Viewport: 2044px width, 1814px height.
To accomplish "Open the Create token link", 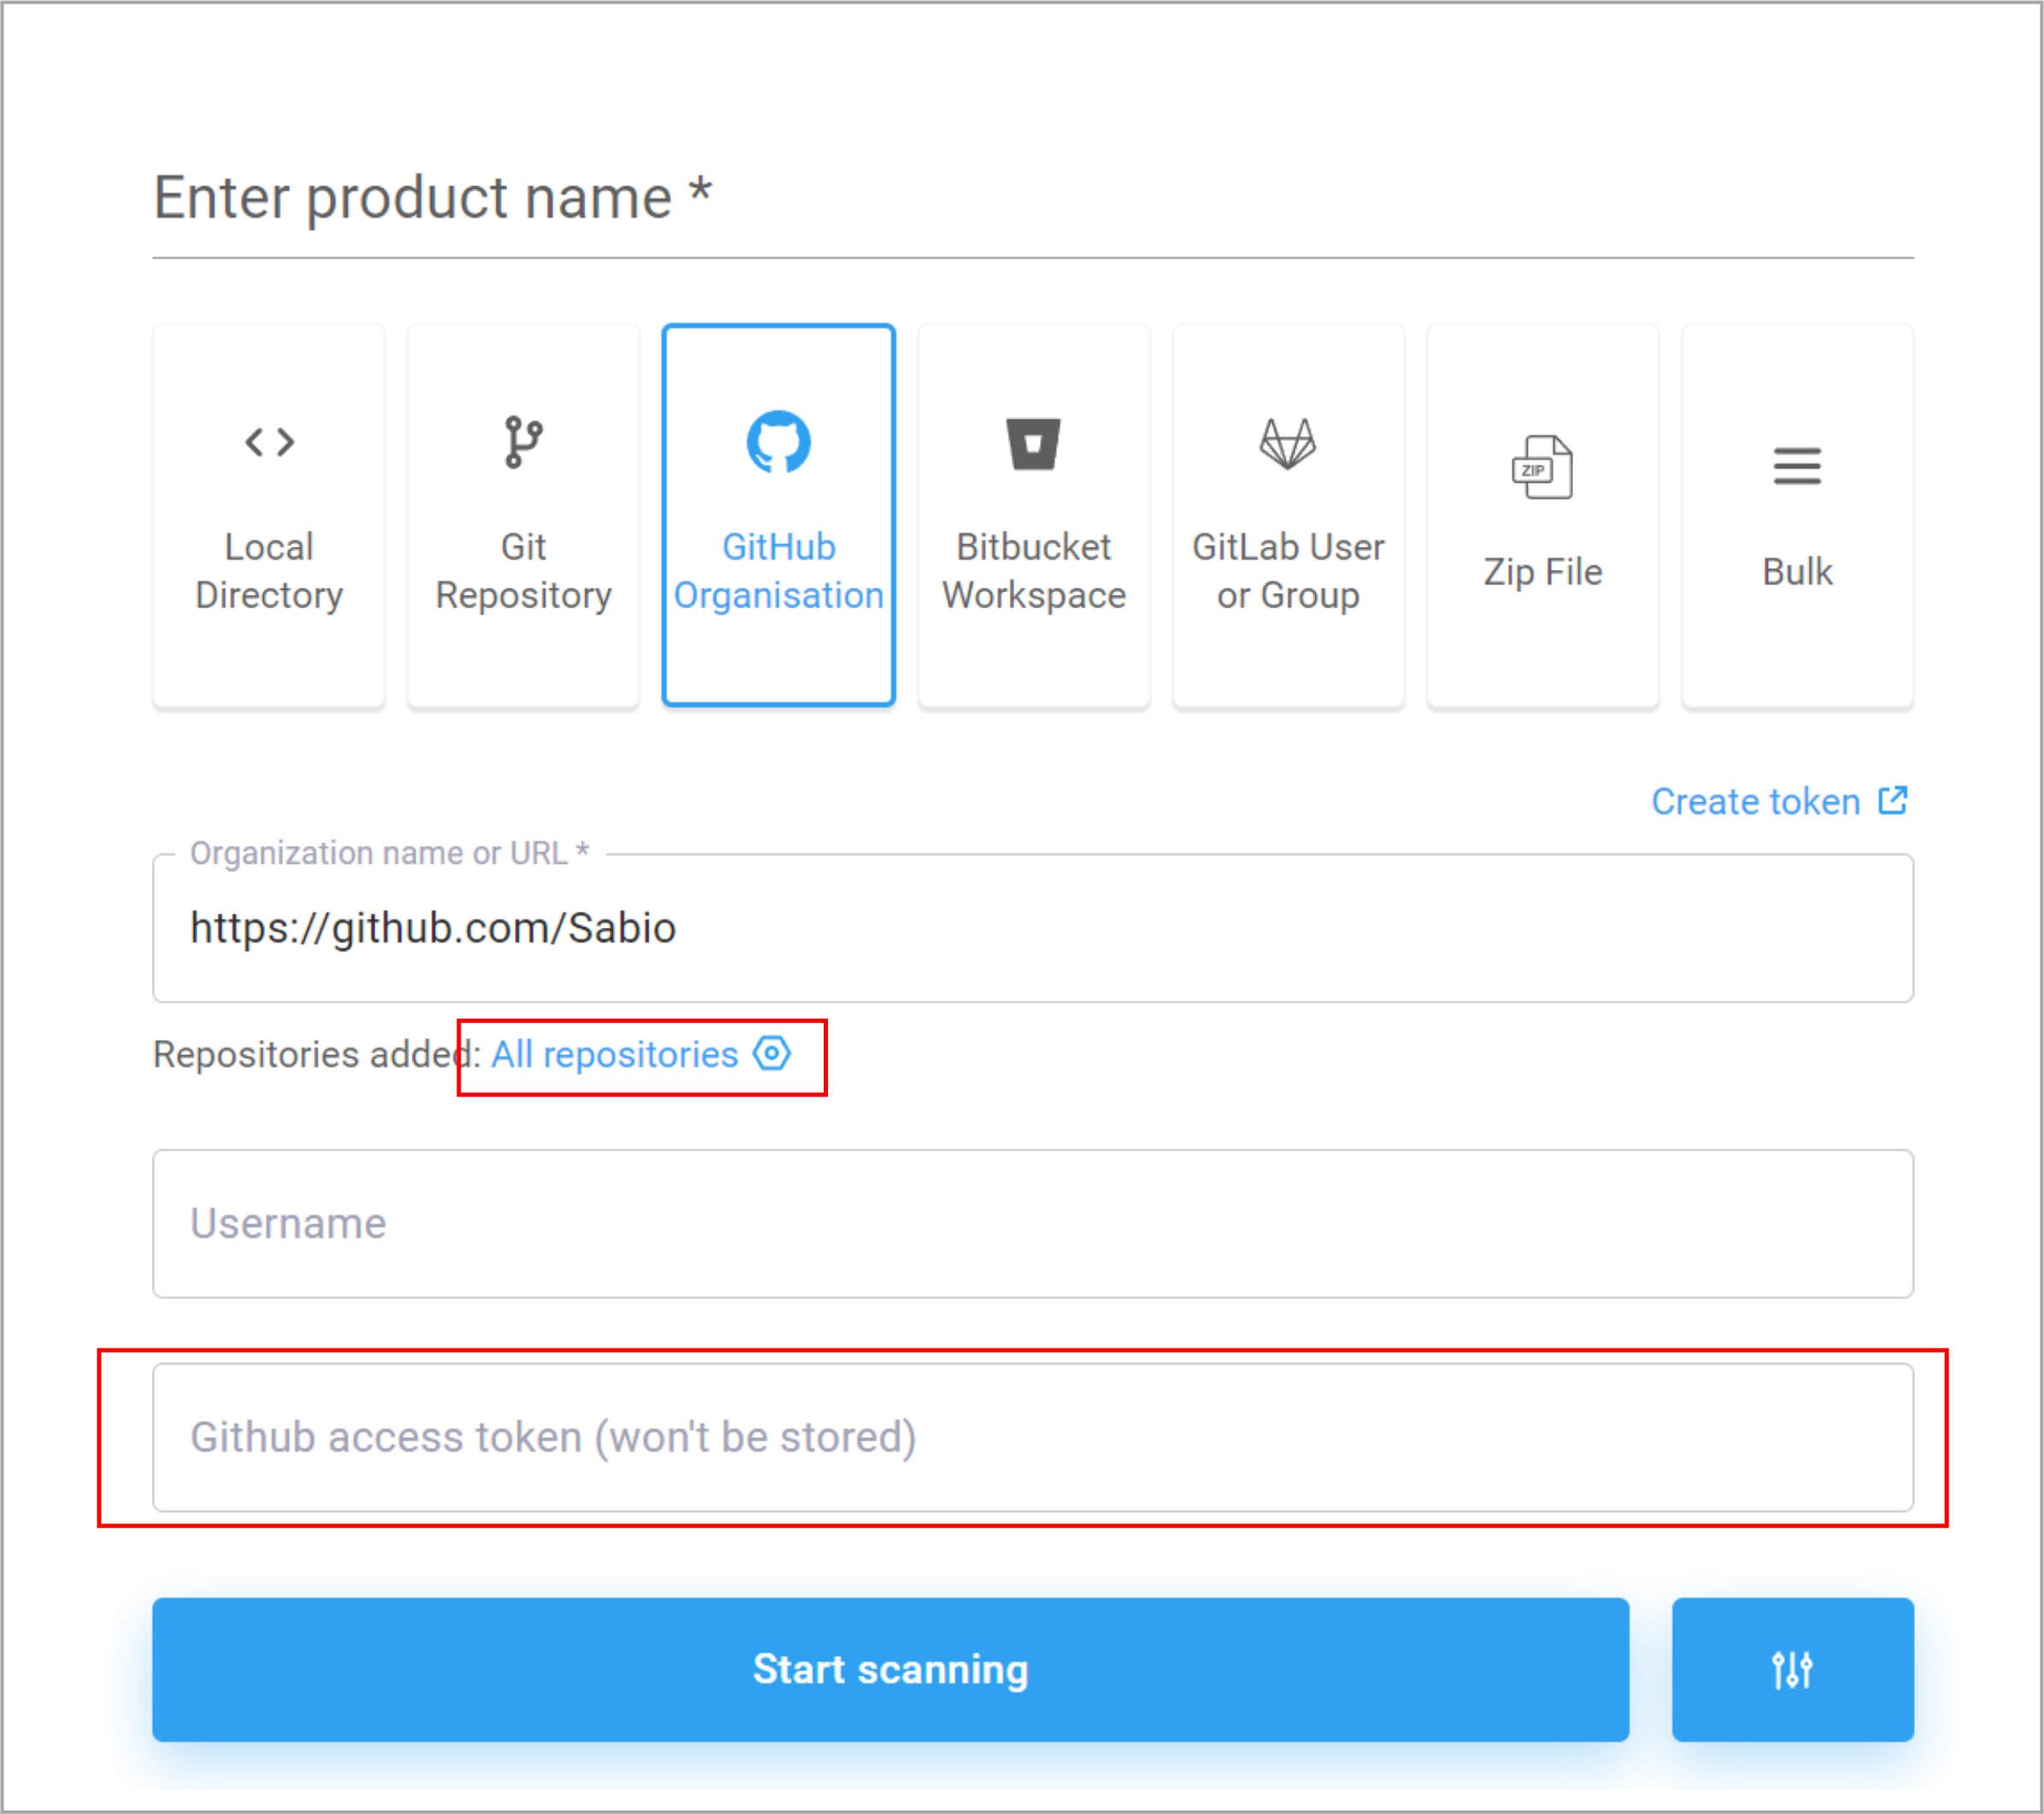I will pos(1755,801).
